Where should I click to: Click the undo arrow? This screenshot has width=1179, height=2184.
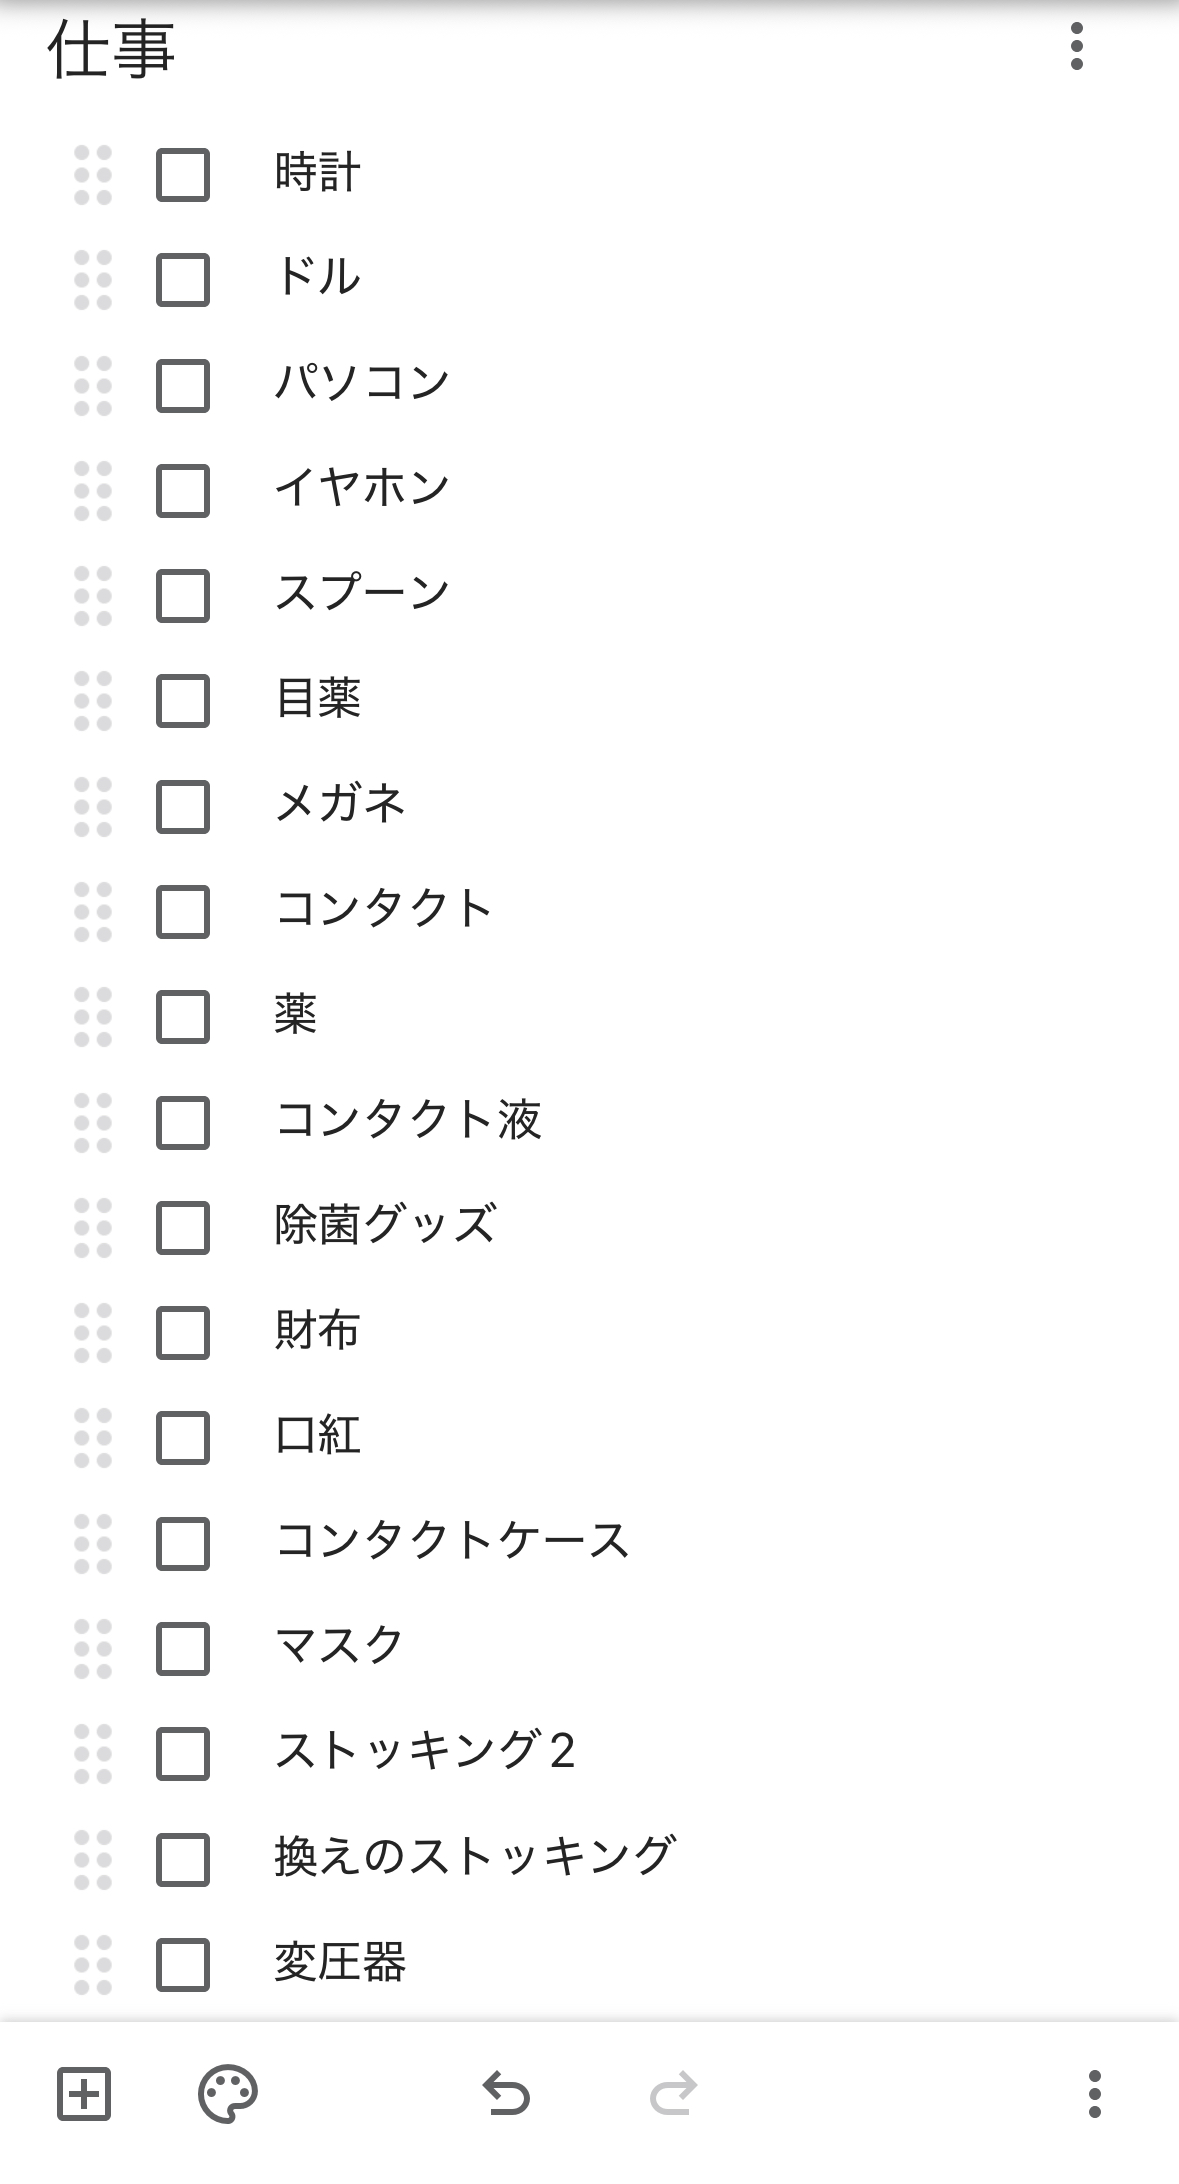[x=506, y=2093]
